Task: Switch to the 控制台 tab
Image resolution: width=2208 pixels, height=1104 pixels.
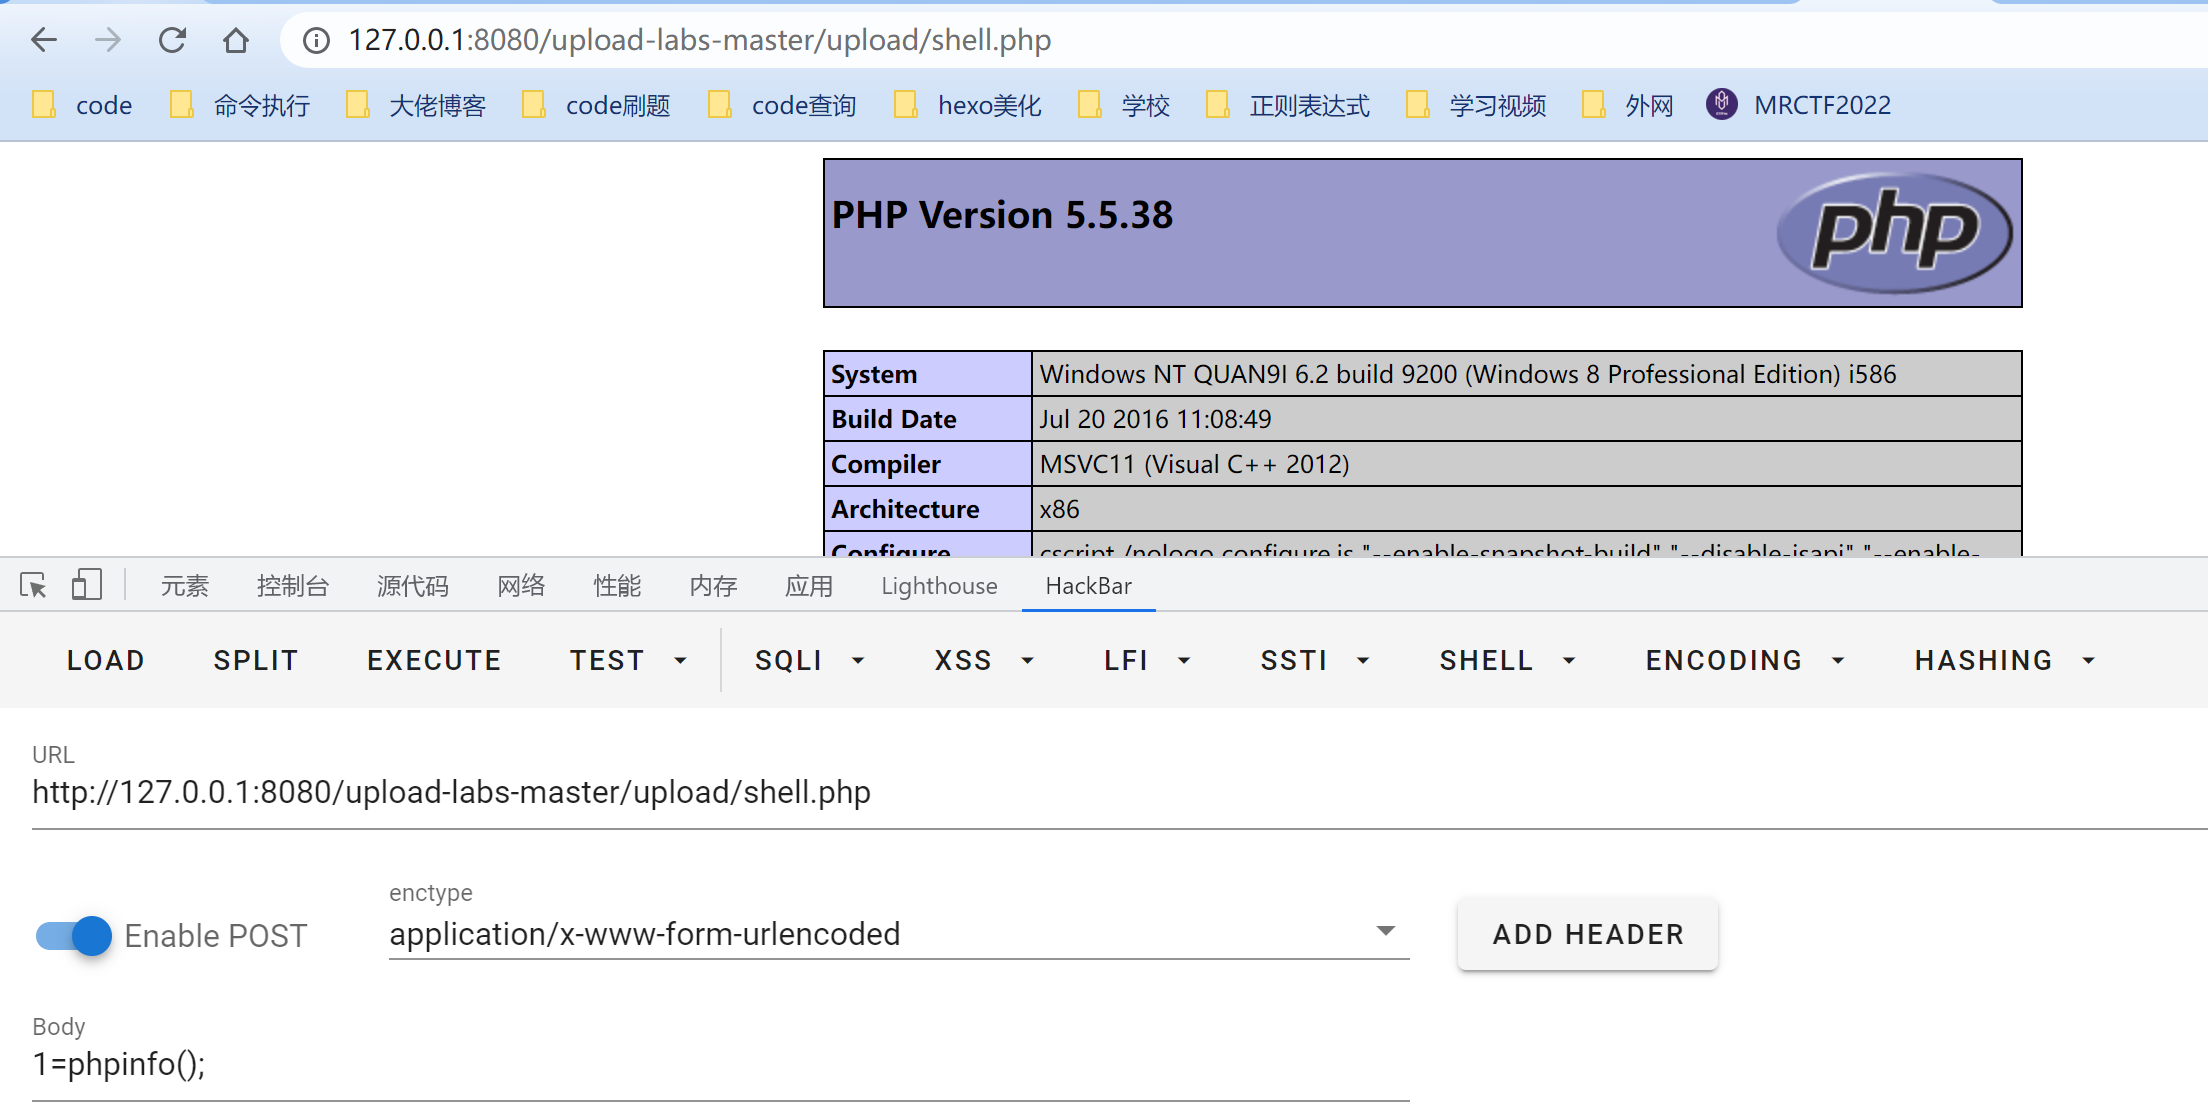Action: (x=292, y=586)
